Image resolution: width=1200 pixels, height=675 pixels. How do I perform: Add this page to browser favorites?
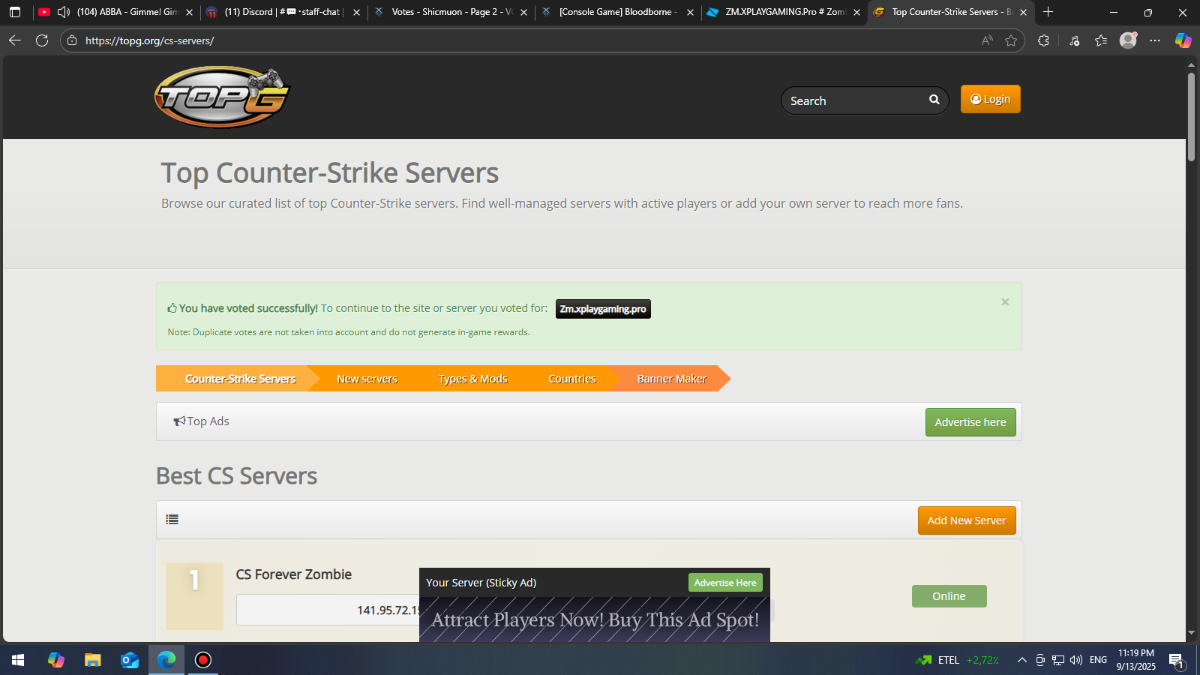pyautogui.click(x=1011, y=41)
